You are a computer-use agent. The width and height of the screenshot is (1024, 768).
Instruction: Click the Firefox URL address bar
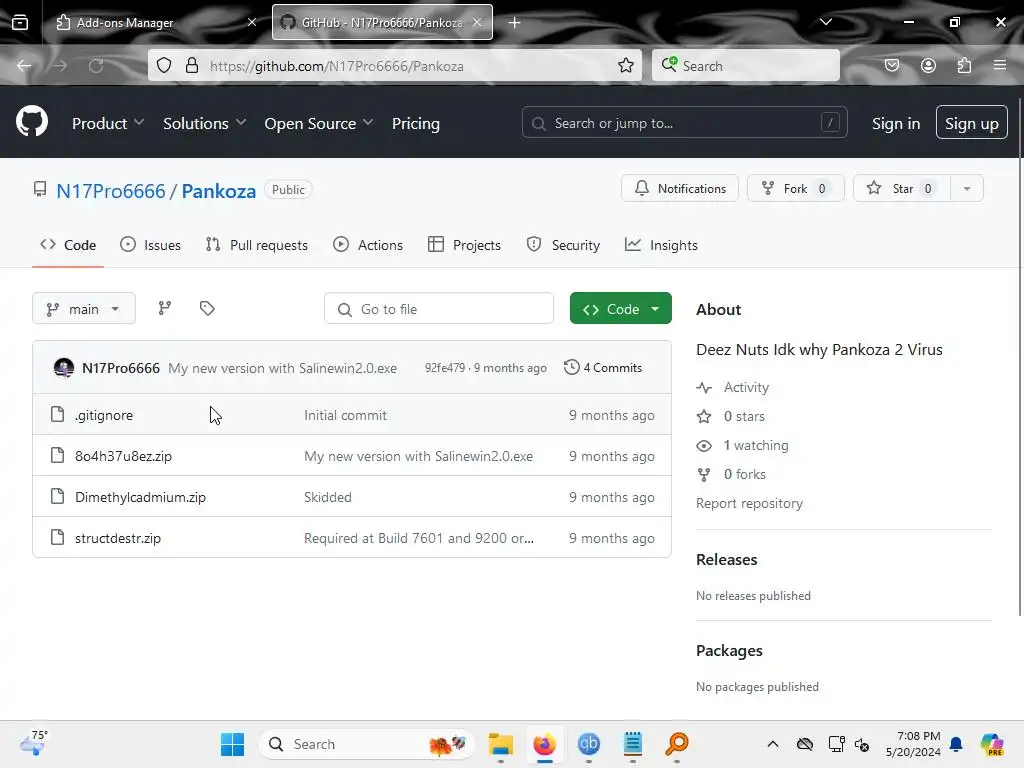point(394,65)
